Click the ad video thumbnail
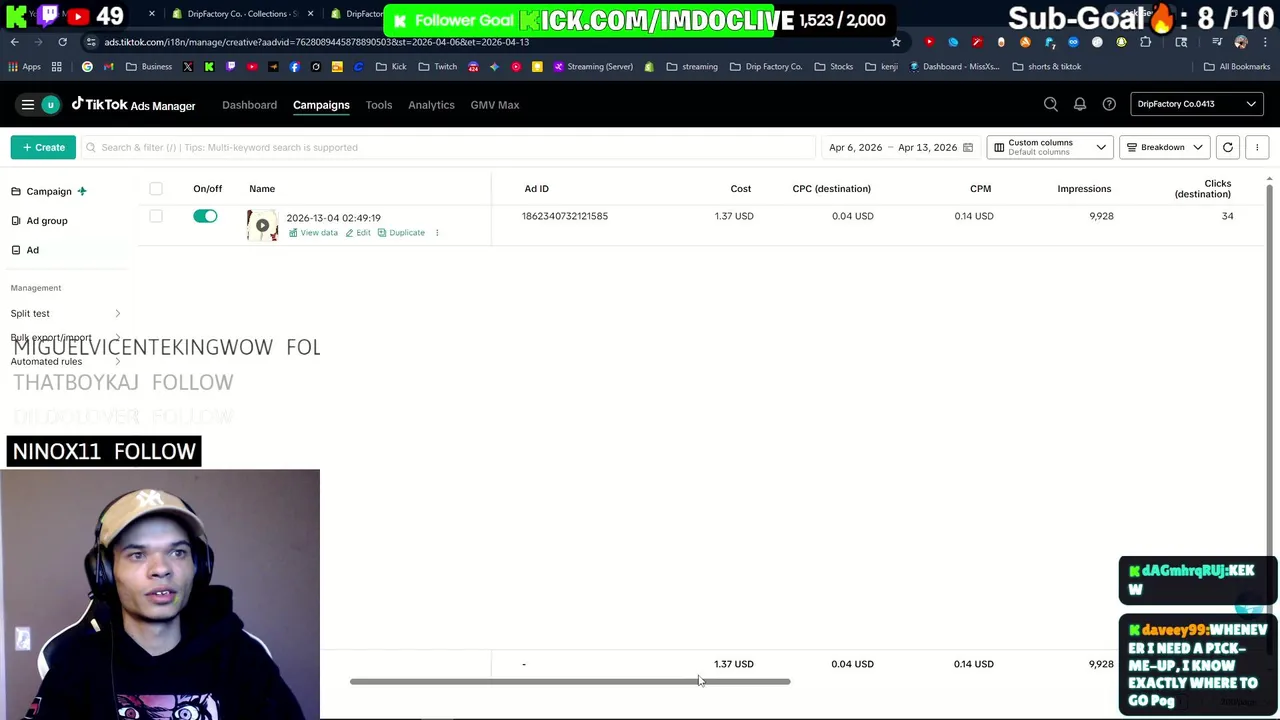 click(262, 225)
